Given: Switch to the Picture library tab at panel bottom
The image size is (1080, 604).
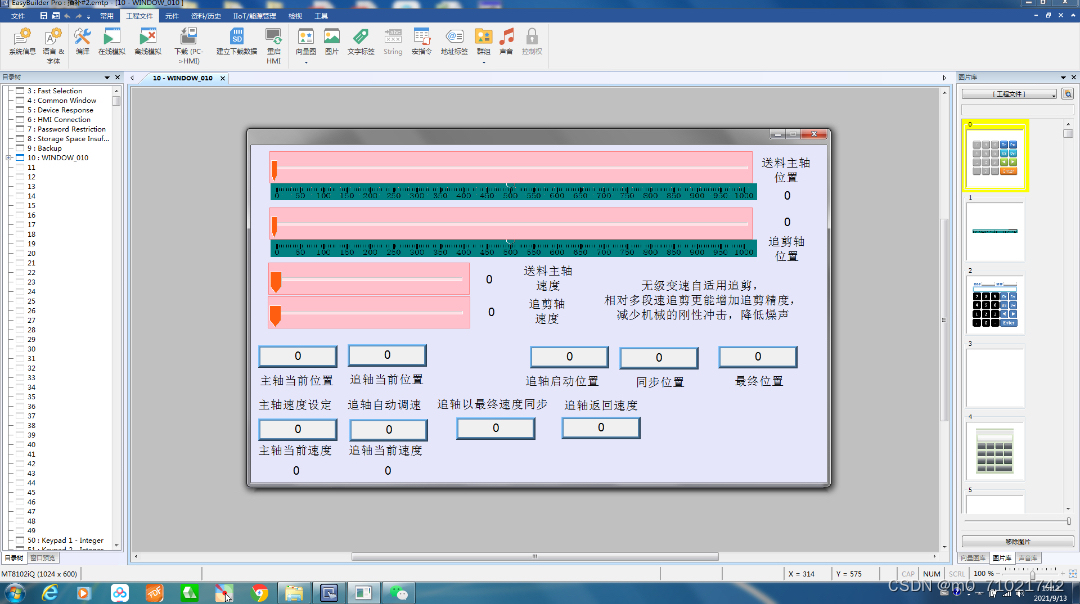Looking at the screenshot, I should 1002,558.
